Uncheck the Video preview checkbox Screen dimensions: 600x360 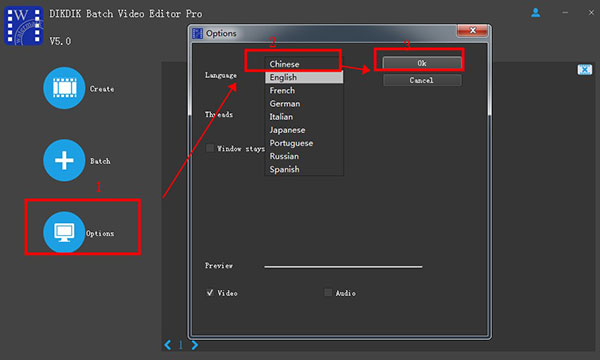(210, 293)
